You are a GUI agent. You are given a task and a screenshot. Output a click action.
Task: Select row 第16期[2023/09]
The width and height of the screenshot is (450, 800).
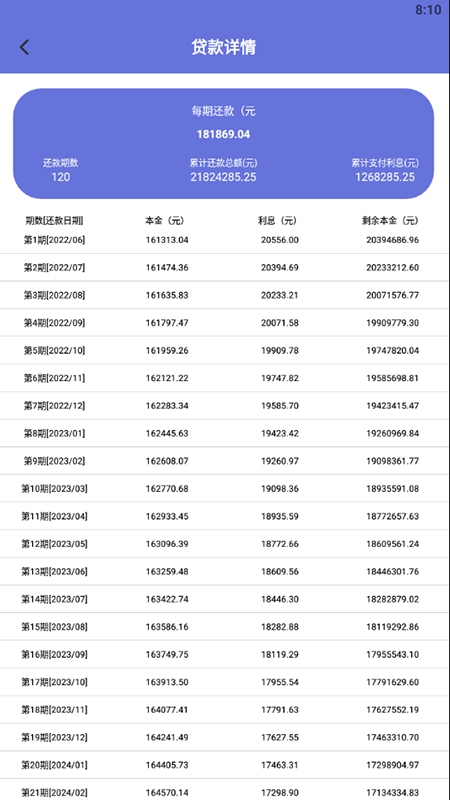[223, 655]
